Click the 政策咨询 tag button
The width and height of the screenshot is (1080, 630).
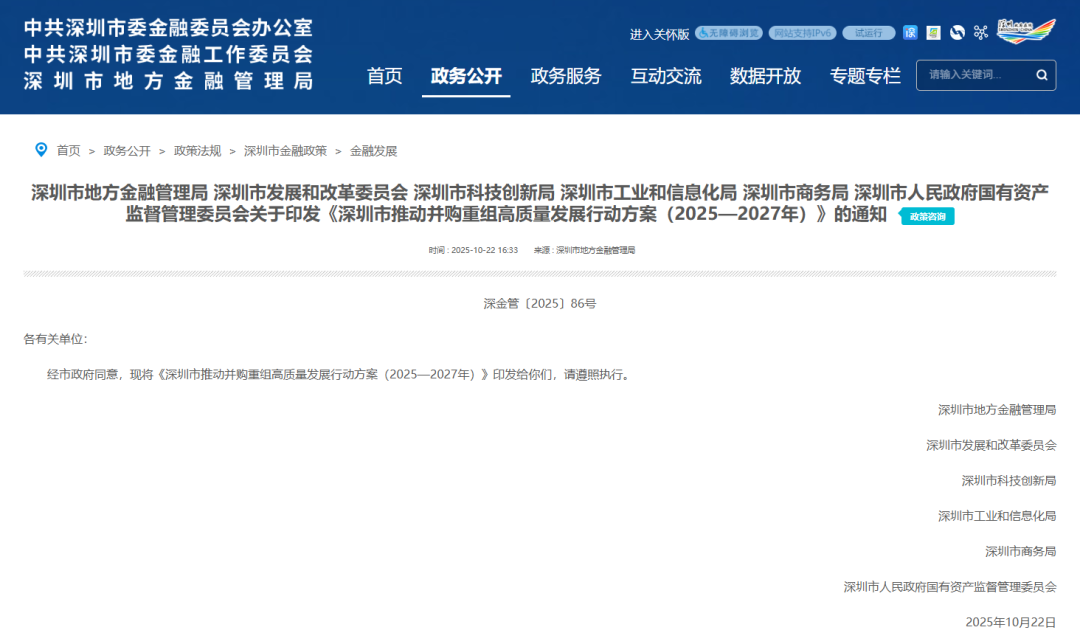(x=927, y=216)
